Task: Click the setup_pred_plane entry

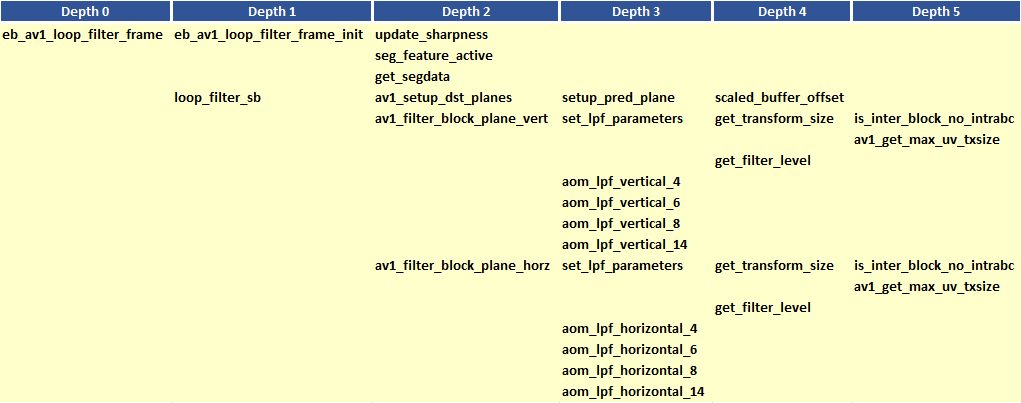Action: pyautogui.click(x=618, y=98)
